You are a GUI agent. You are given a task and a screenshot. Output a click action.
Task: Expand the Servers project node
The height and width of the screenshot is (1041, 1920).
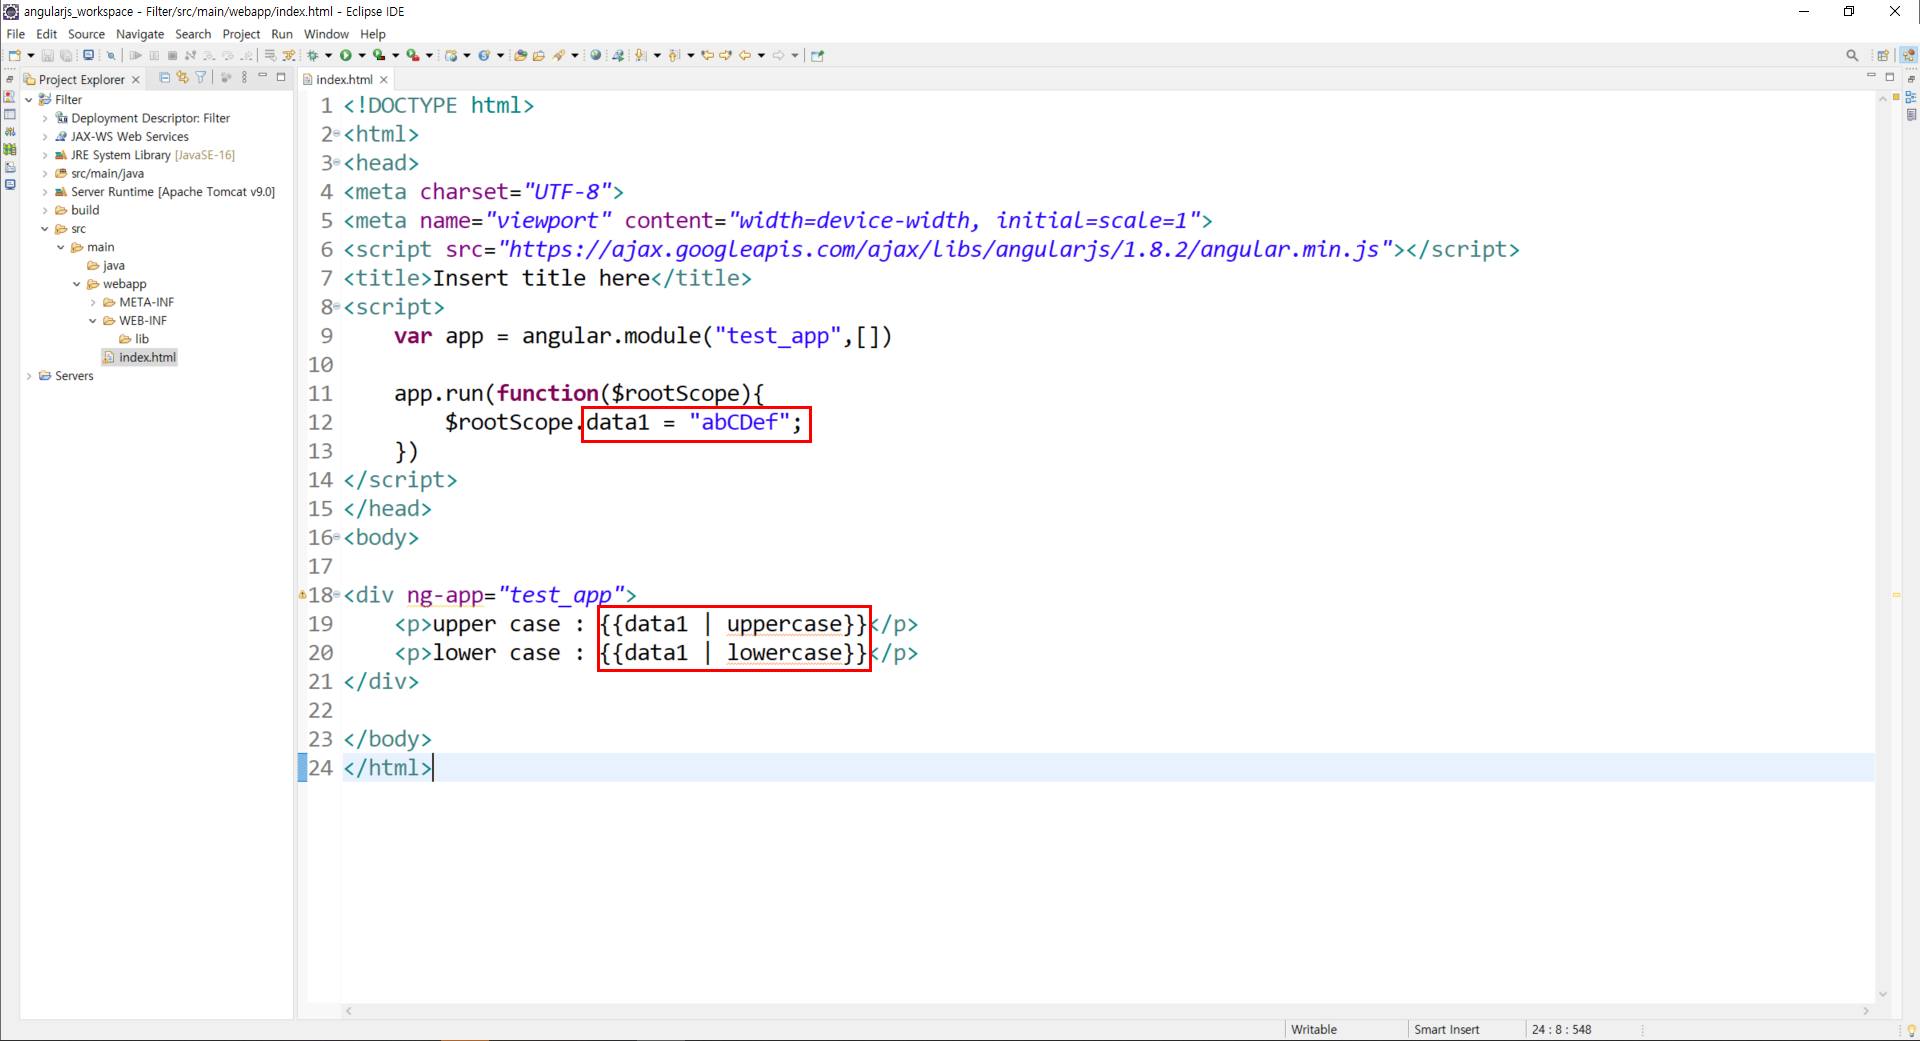coord(29,376)
